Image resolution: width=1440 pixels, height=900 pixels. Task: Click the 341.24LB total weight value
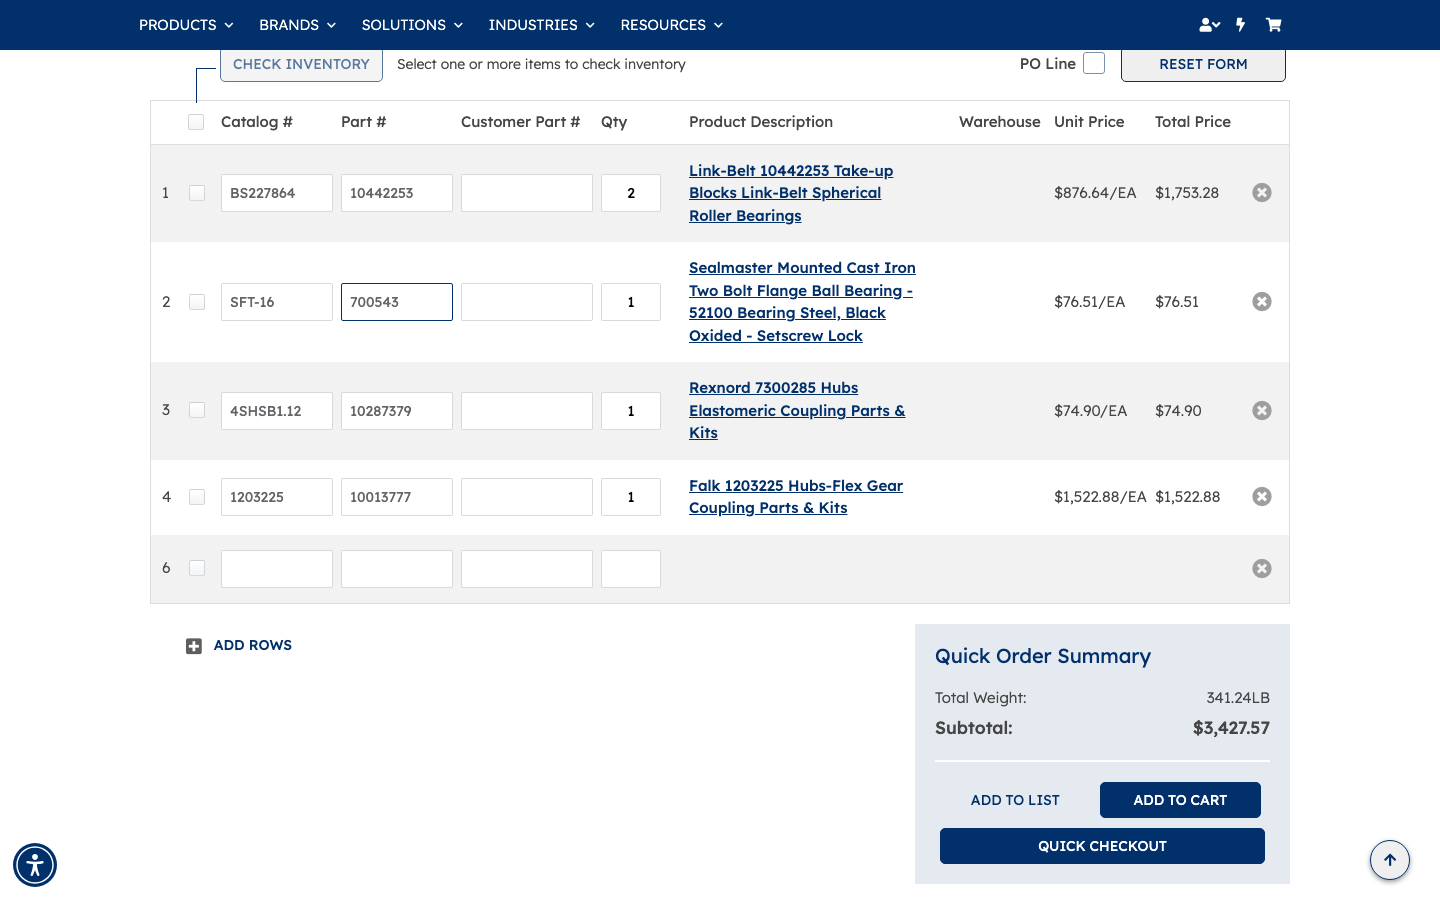point(1238,698)
